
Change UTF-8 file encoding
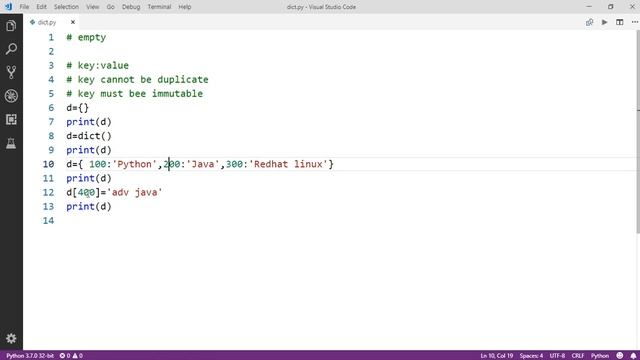tap(557, 356)
